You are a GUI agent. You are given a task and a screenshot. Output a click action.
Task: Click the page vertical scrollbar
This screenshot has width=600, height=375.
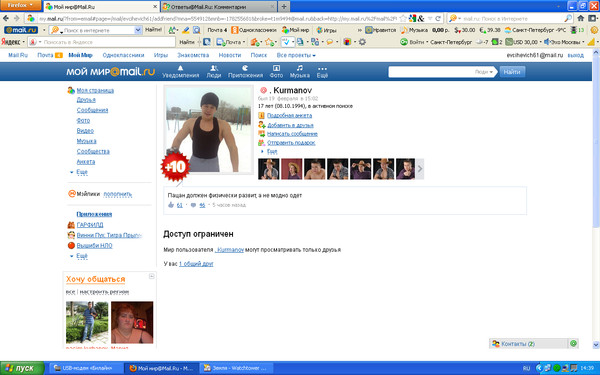coord(596,198)
